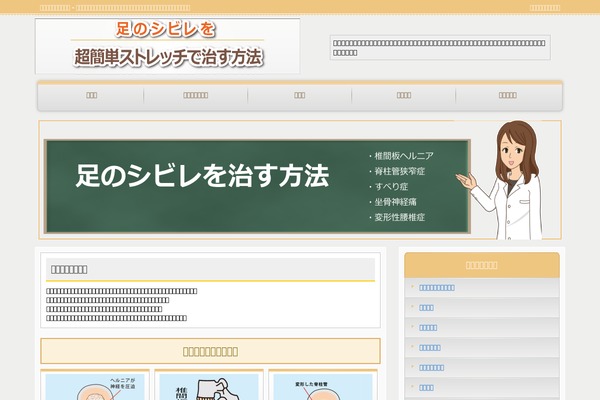600x400 pixels.
Task: Open the middle spine vertebra illustration thumbnail
Action: pos(209,387)
